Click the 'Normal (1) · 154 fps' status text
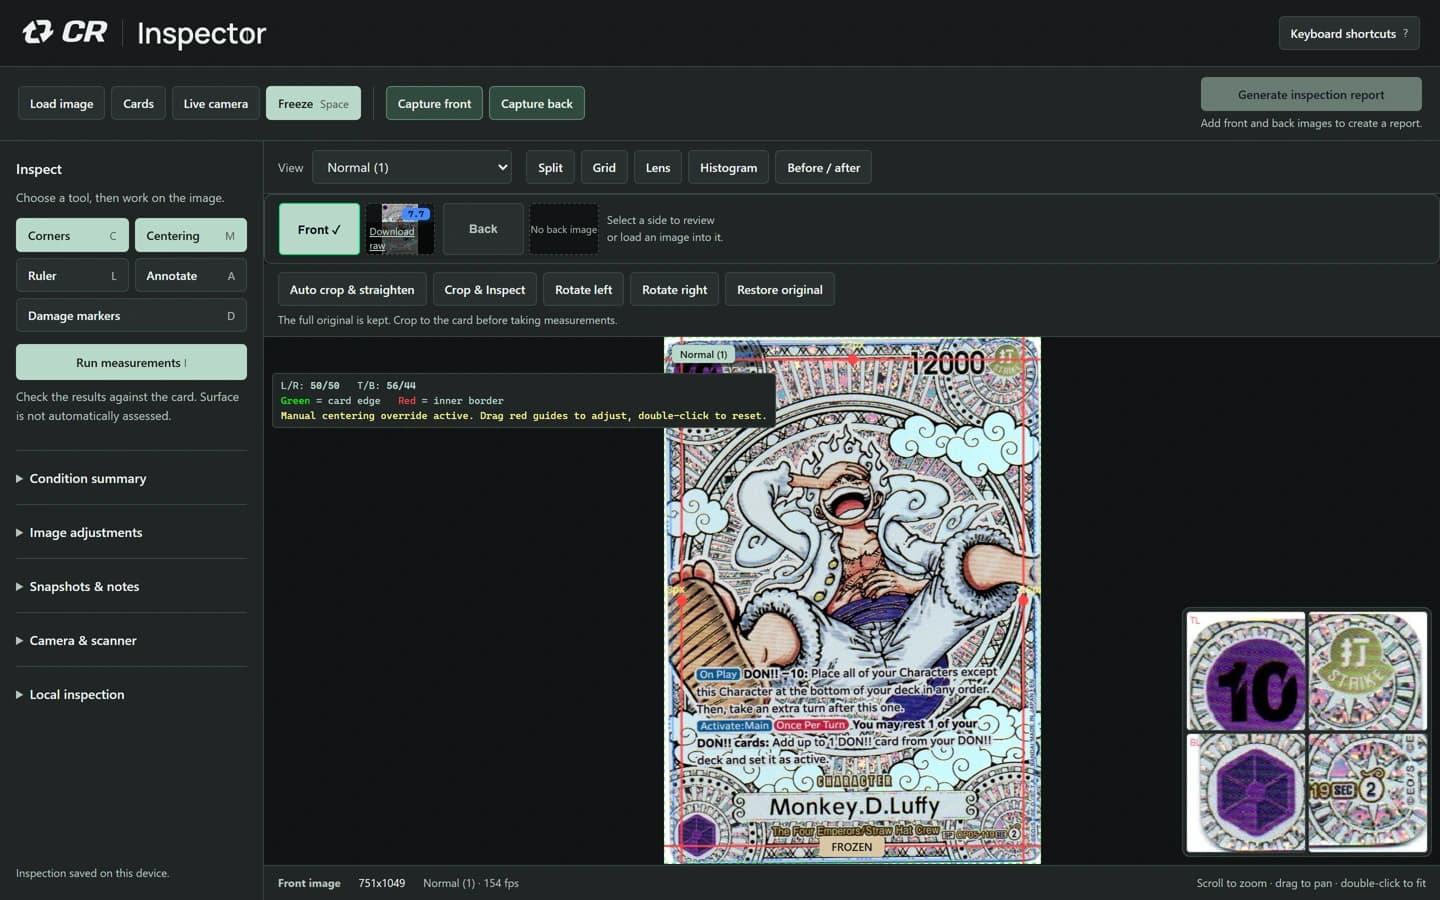 (x=471, y=883)
